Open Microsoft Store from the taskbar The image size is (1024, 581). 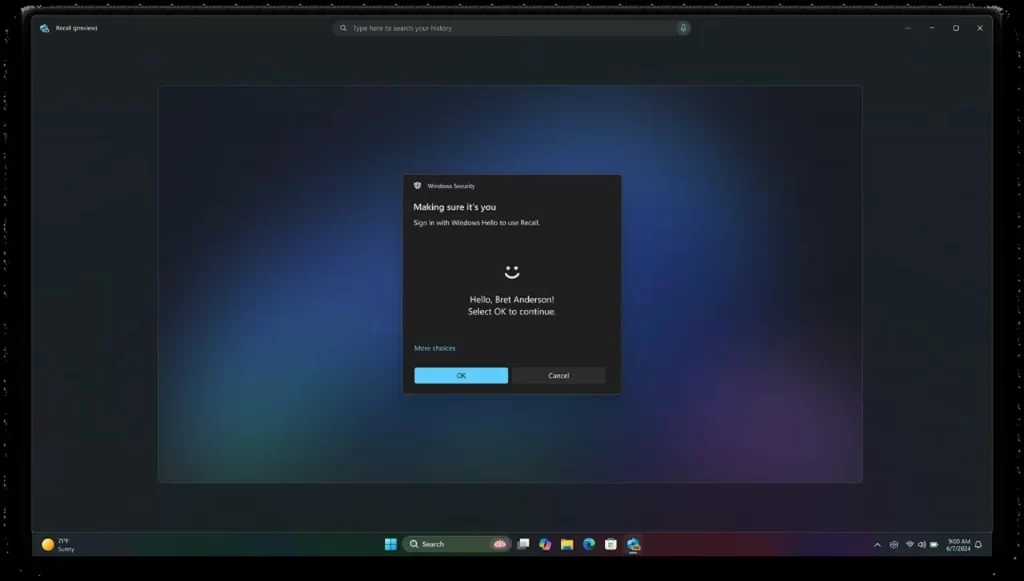pyautogui.click(x=611, y=544)
